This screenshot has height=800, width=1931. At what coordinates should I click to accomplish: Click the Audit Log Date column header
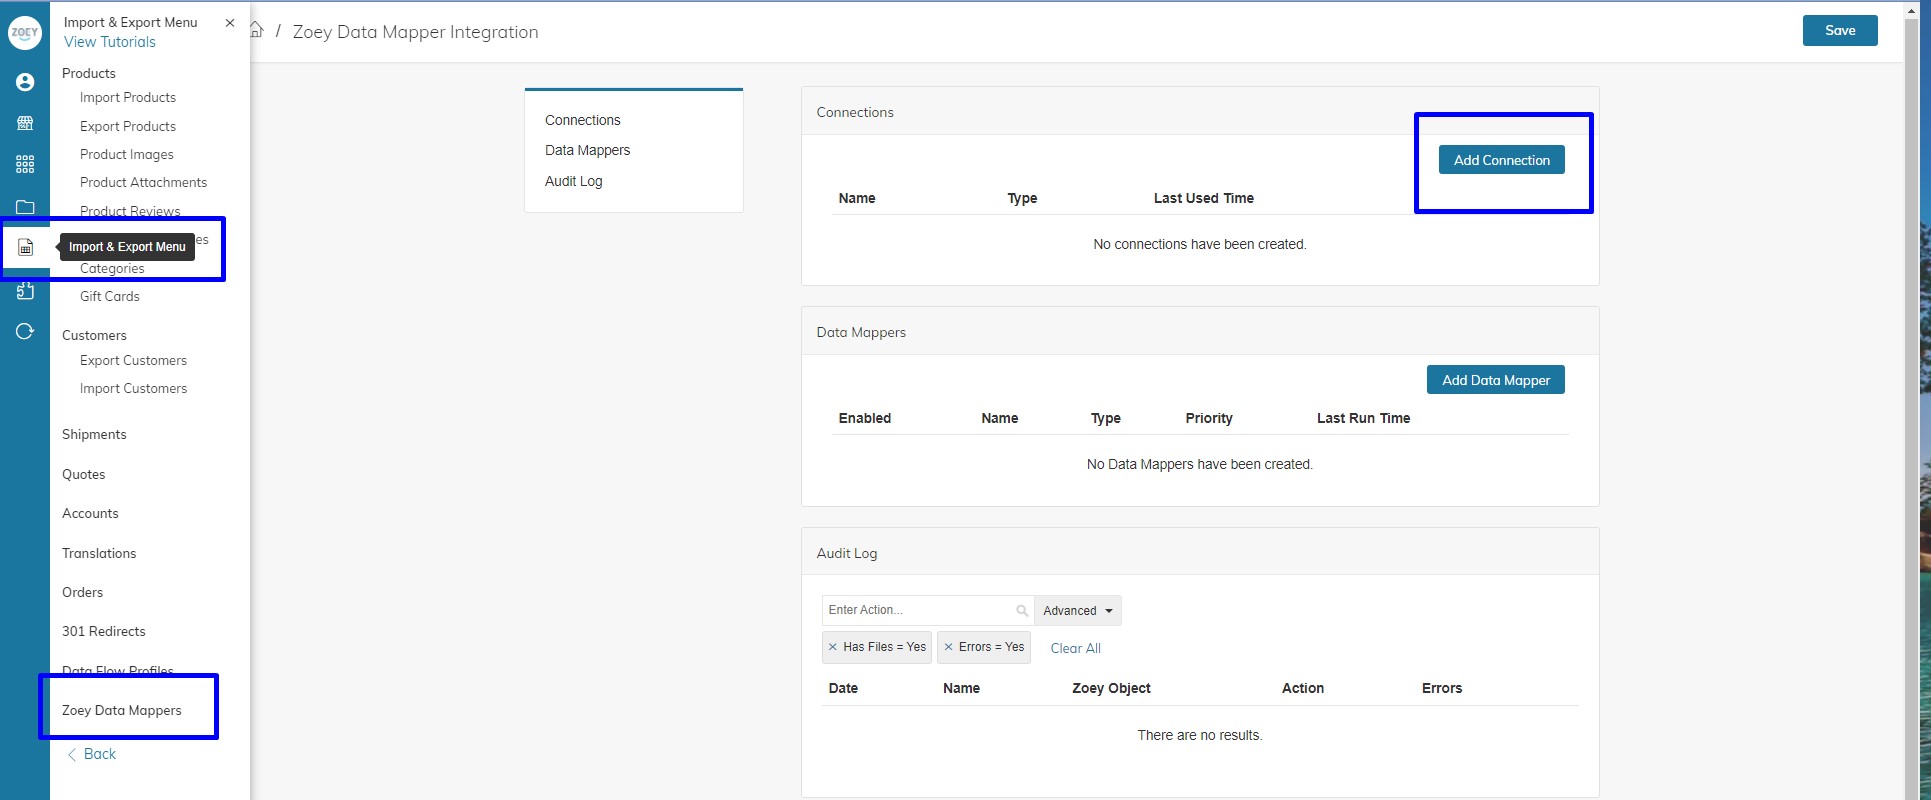point(843,688)
